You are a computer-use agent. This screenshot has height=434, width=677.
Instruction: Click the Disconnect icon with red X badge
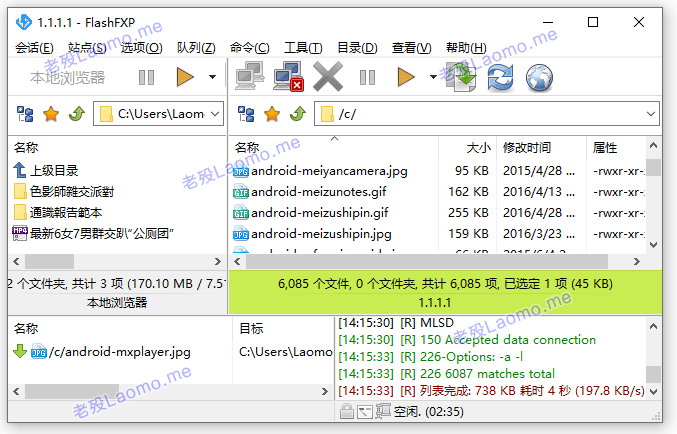point(288,76)
